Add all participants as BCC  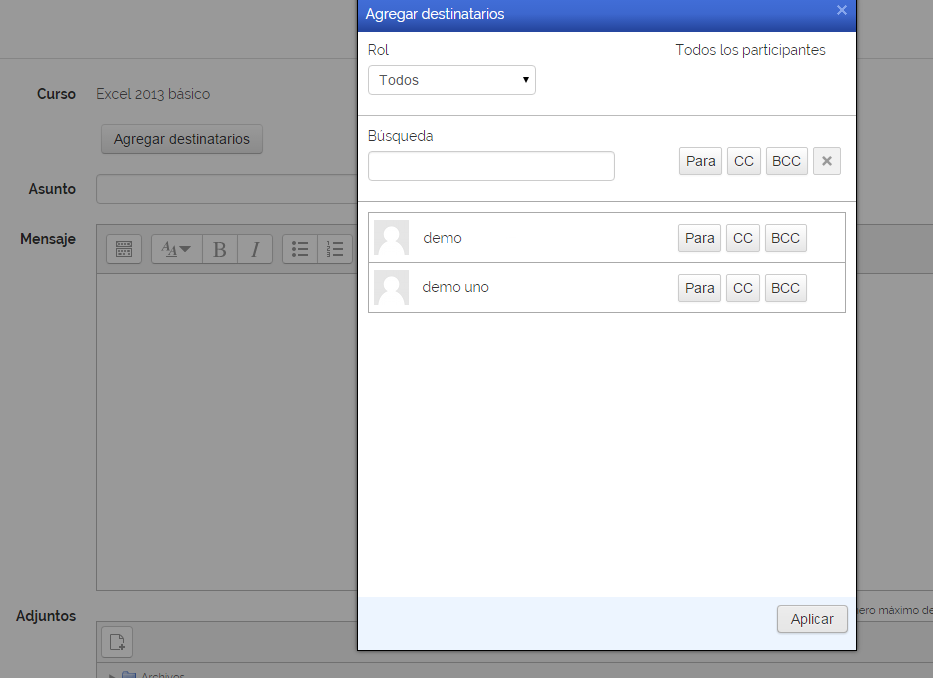click(x=786, y=161)
